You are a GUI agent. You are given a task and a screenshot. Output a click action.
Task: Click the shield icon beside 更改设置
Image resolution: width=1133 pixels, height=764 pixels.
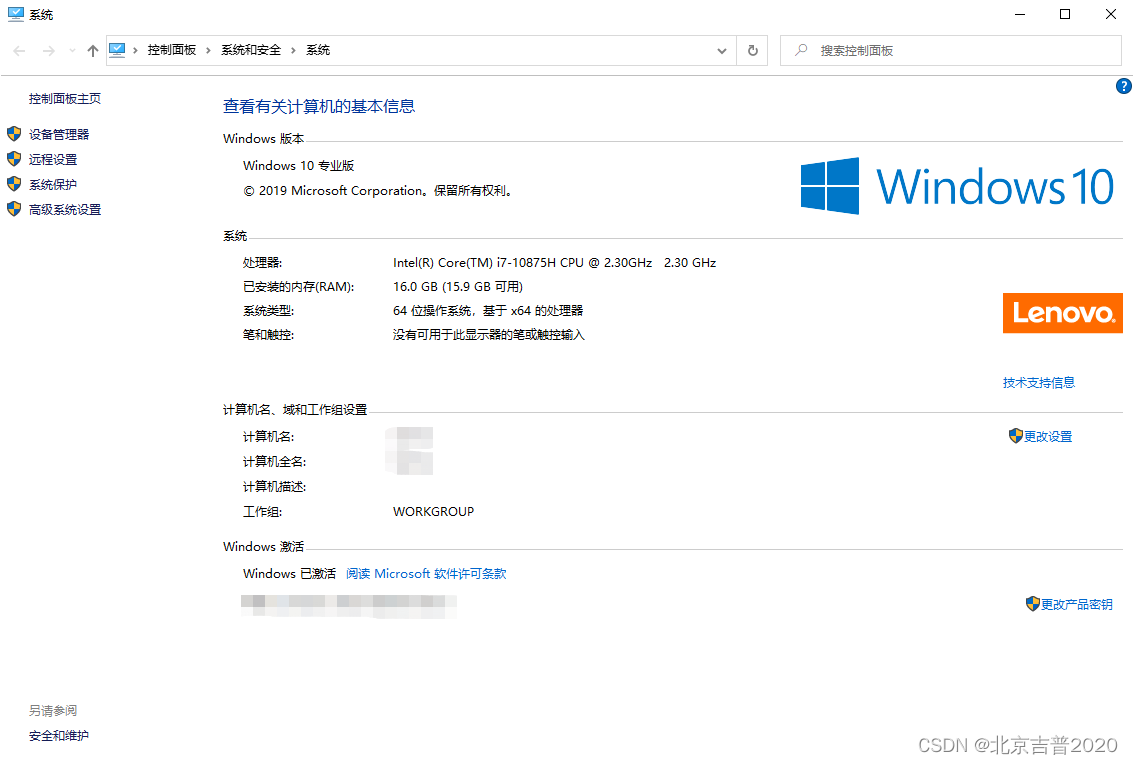pos(1016,436)
